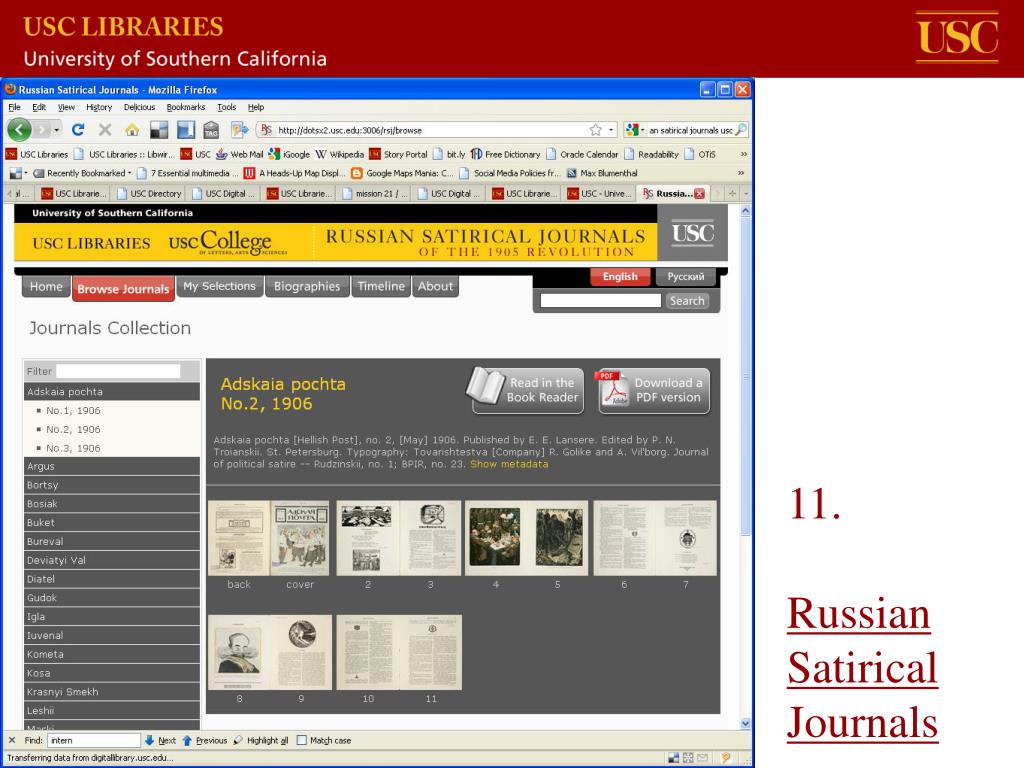
Task: Click the Download a PDF version icon button
Action: tap(654, 391)
